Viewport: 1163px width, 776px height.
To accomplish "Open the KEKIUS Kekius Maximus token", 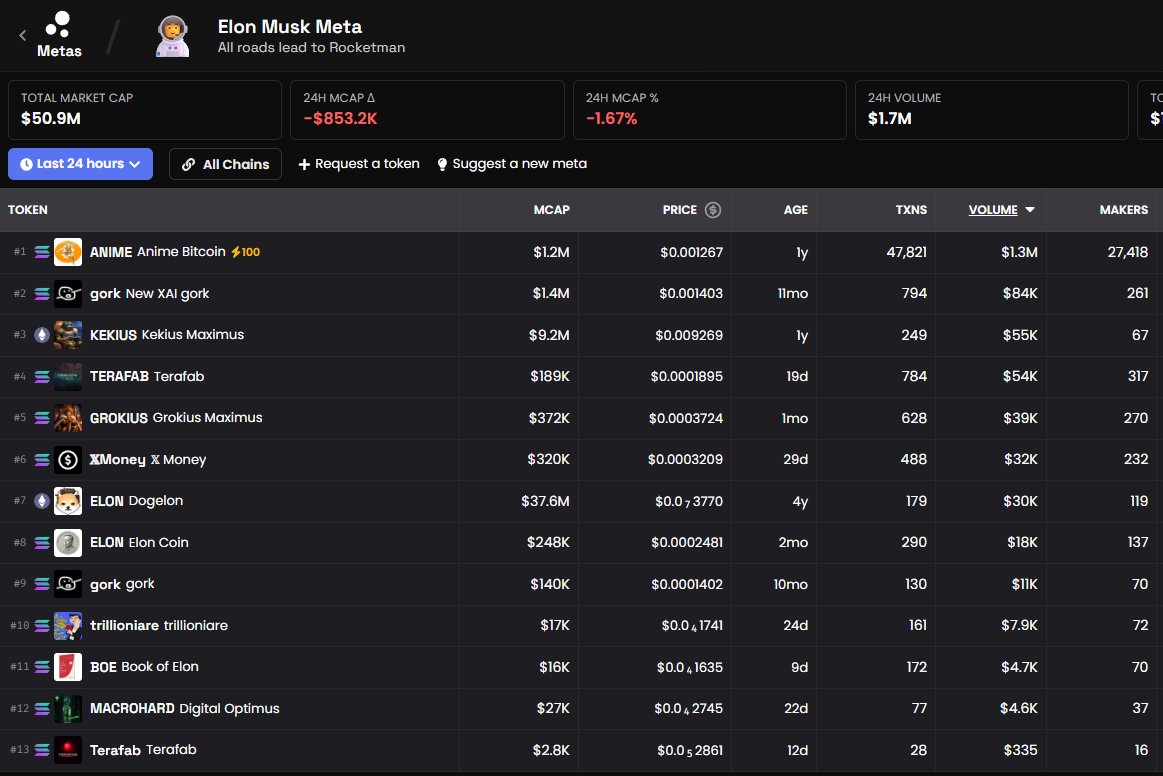I will [x=167, y=335].
